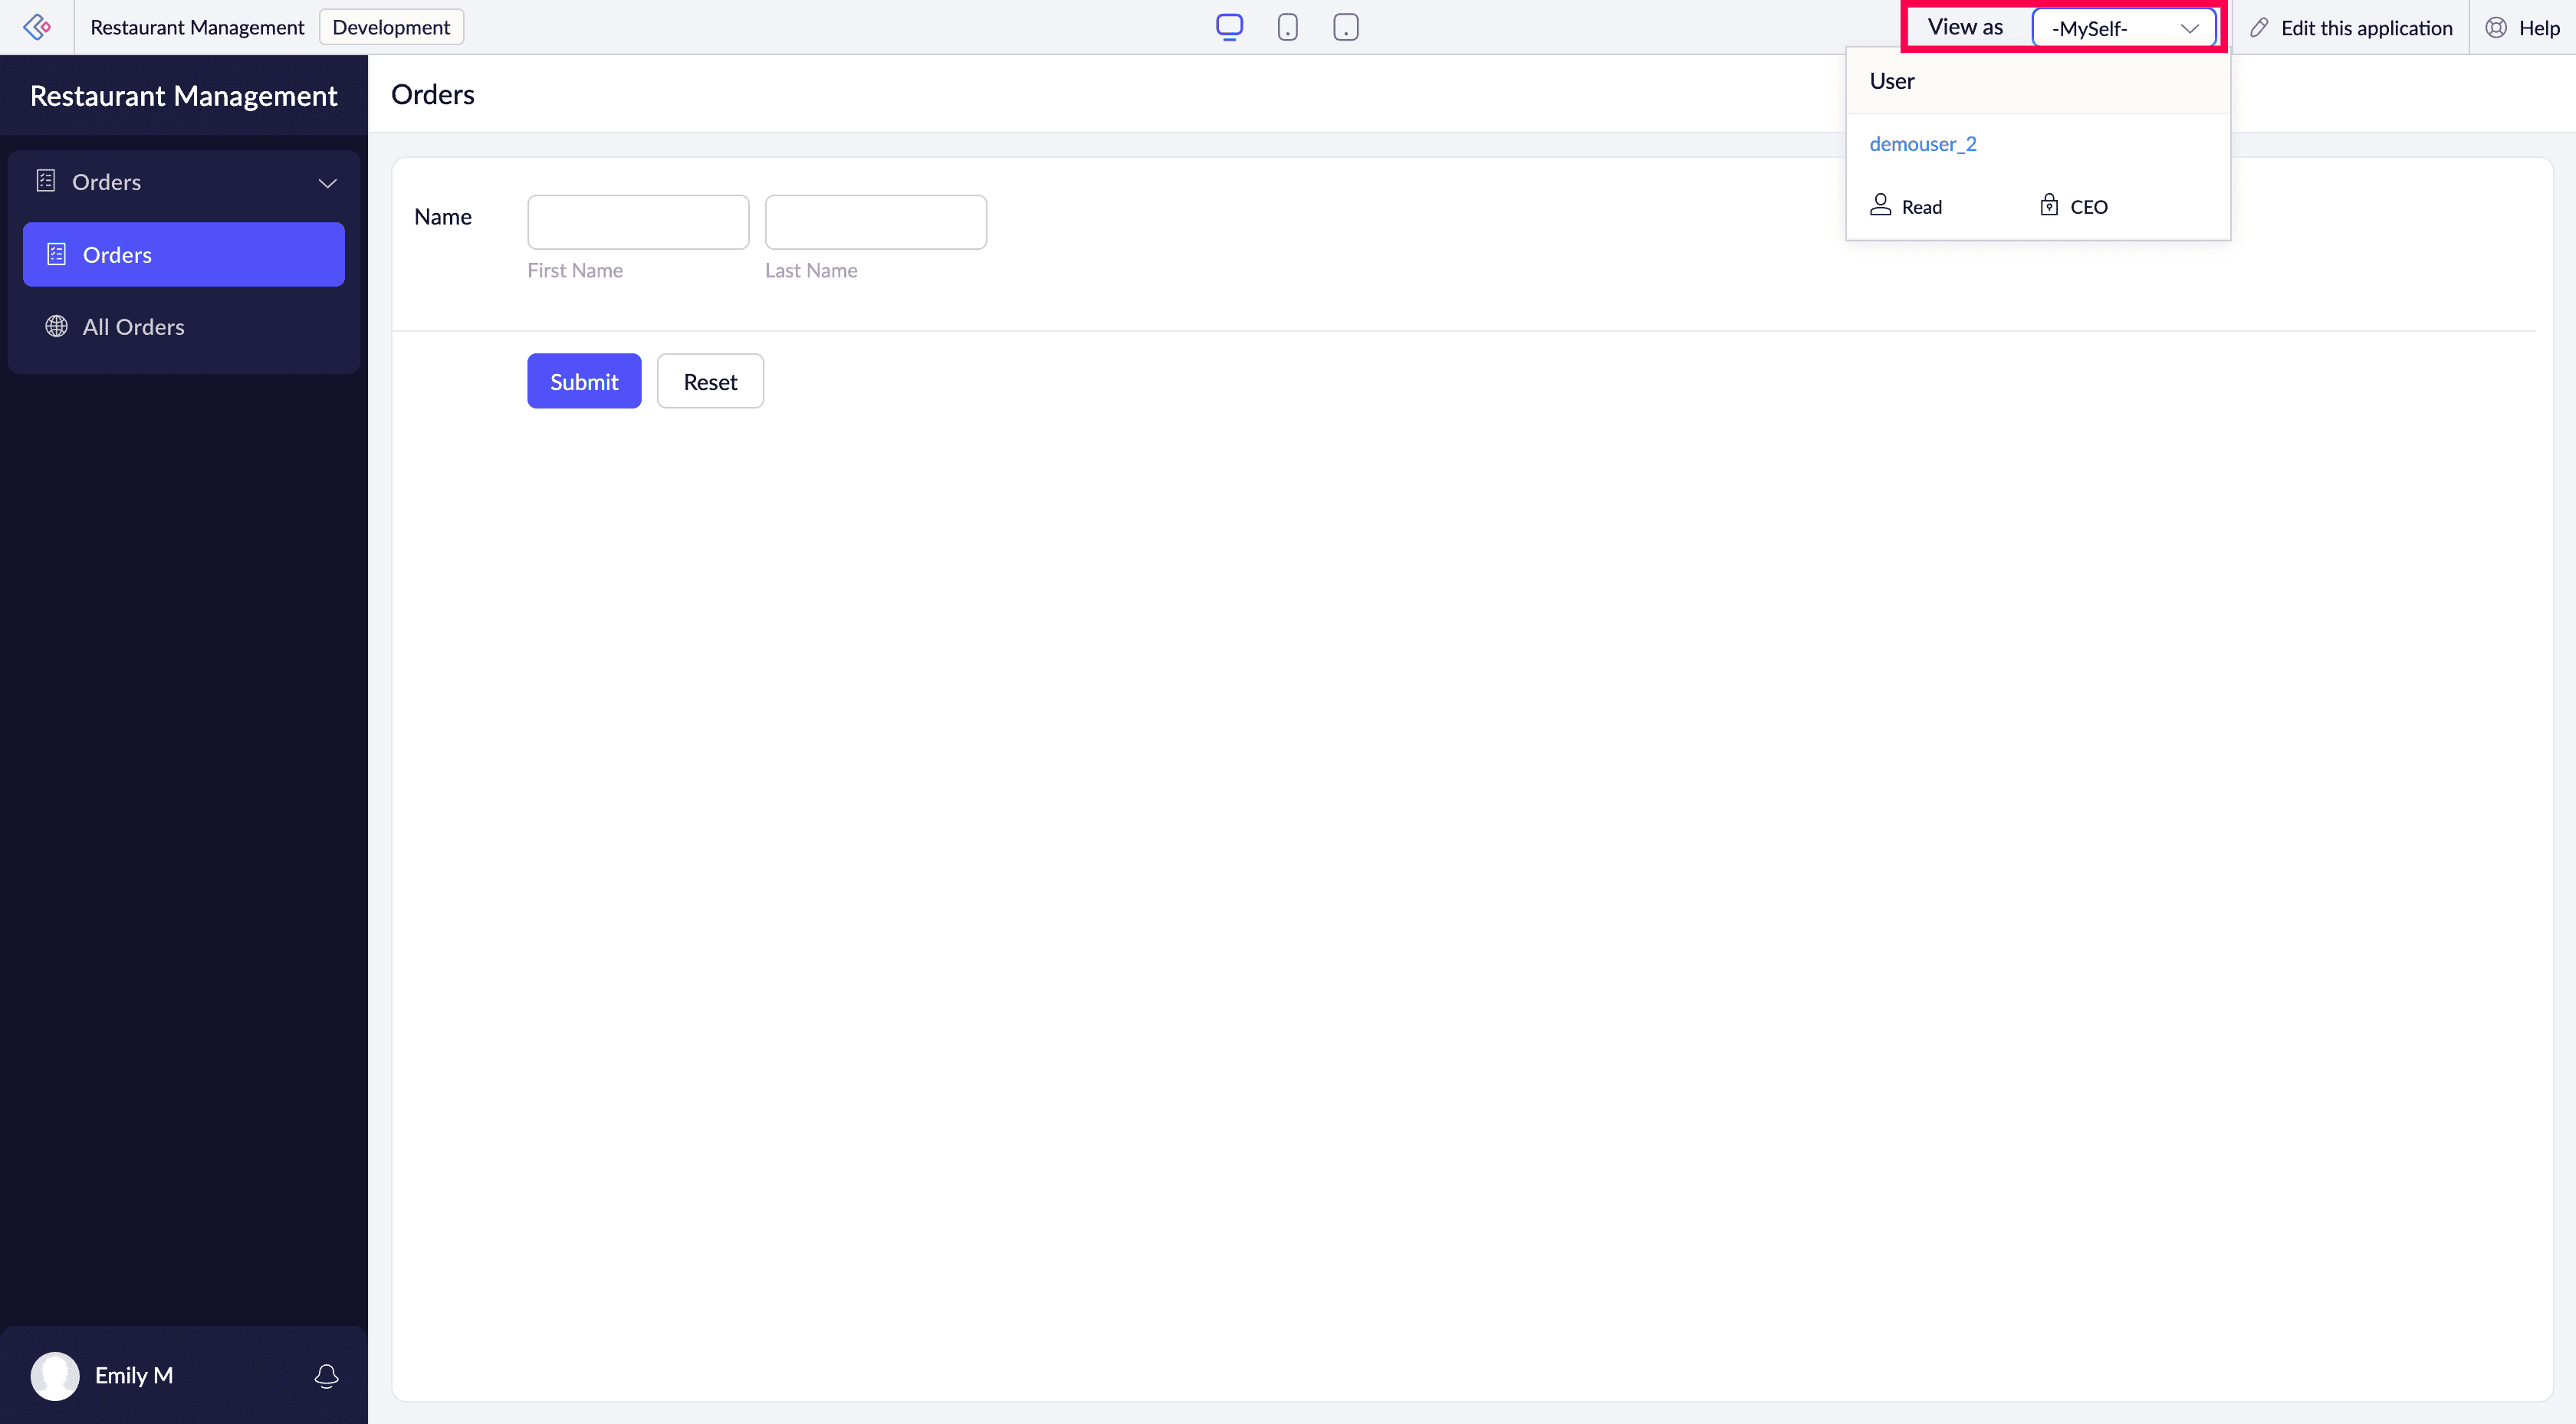Click the Help lifebuoy icon
Image resolution: width=2576 pixels, height=1424 pixels.
2496,28
